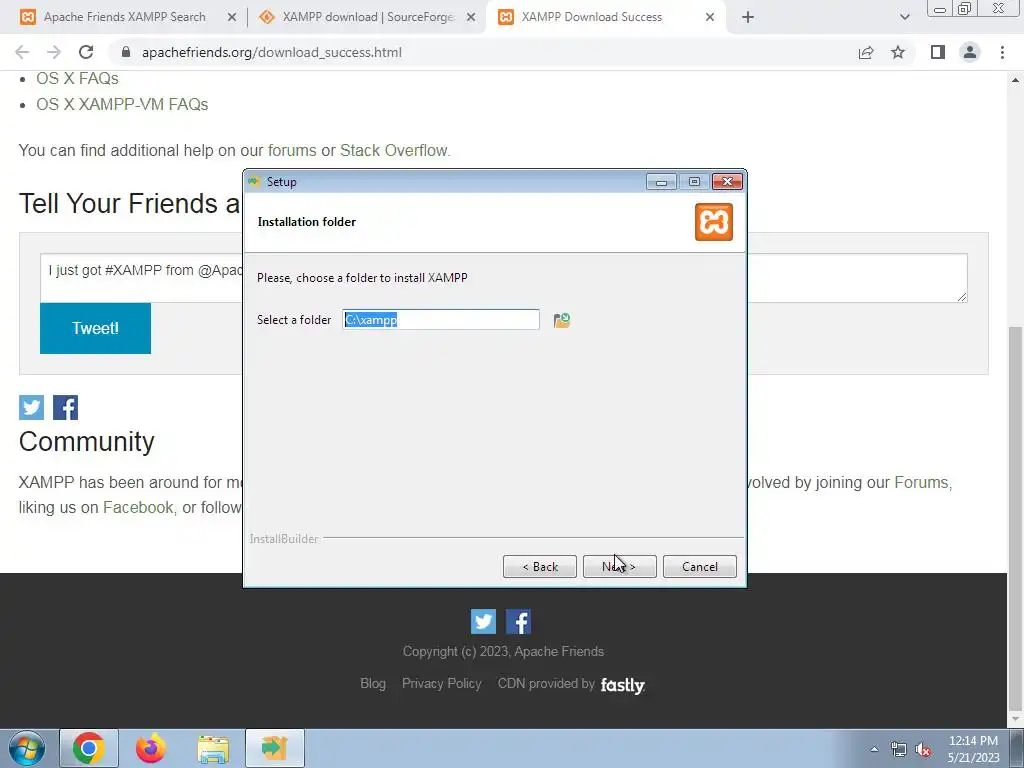Switch to XAMPP download SourceForge tab
The image size is (1024, 768).
(367, 17)
